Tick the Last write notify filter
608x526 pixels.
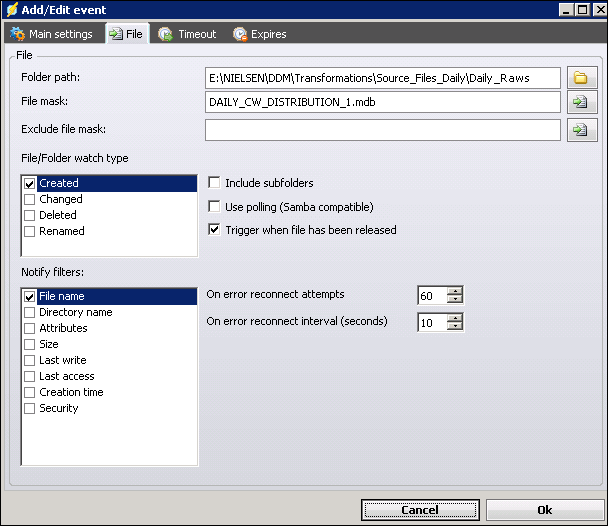point(29,360)
